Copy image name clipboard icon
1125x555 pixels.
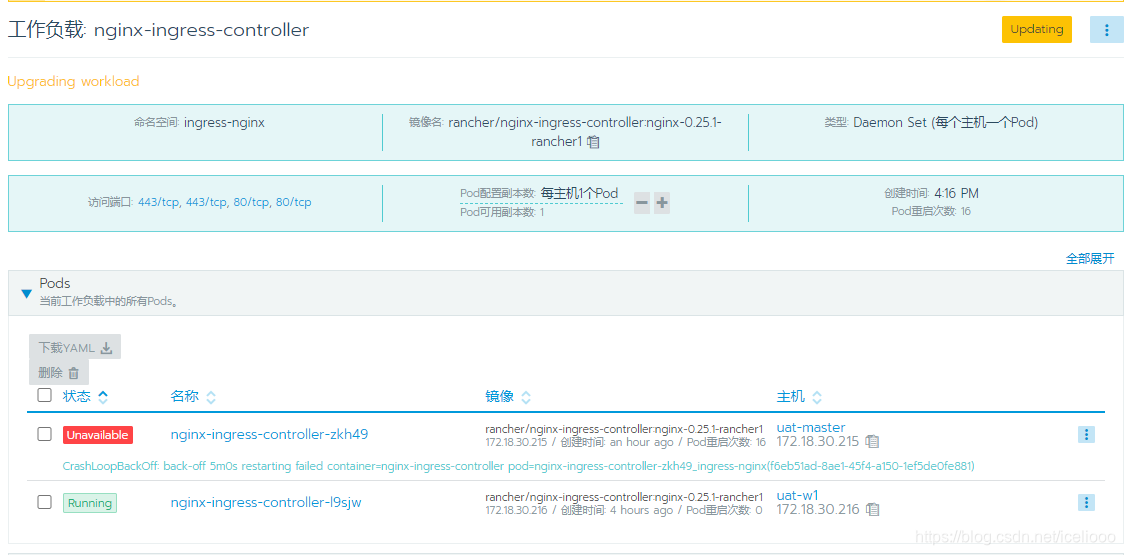[x=593, y=142]
